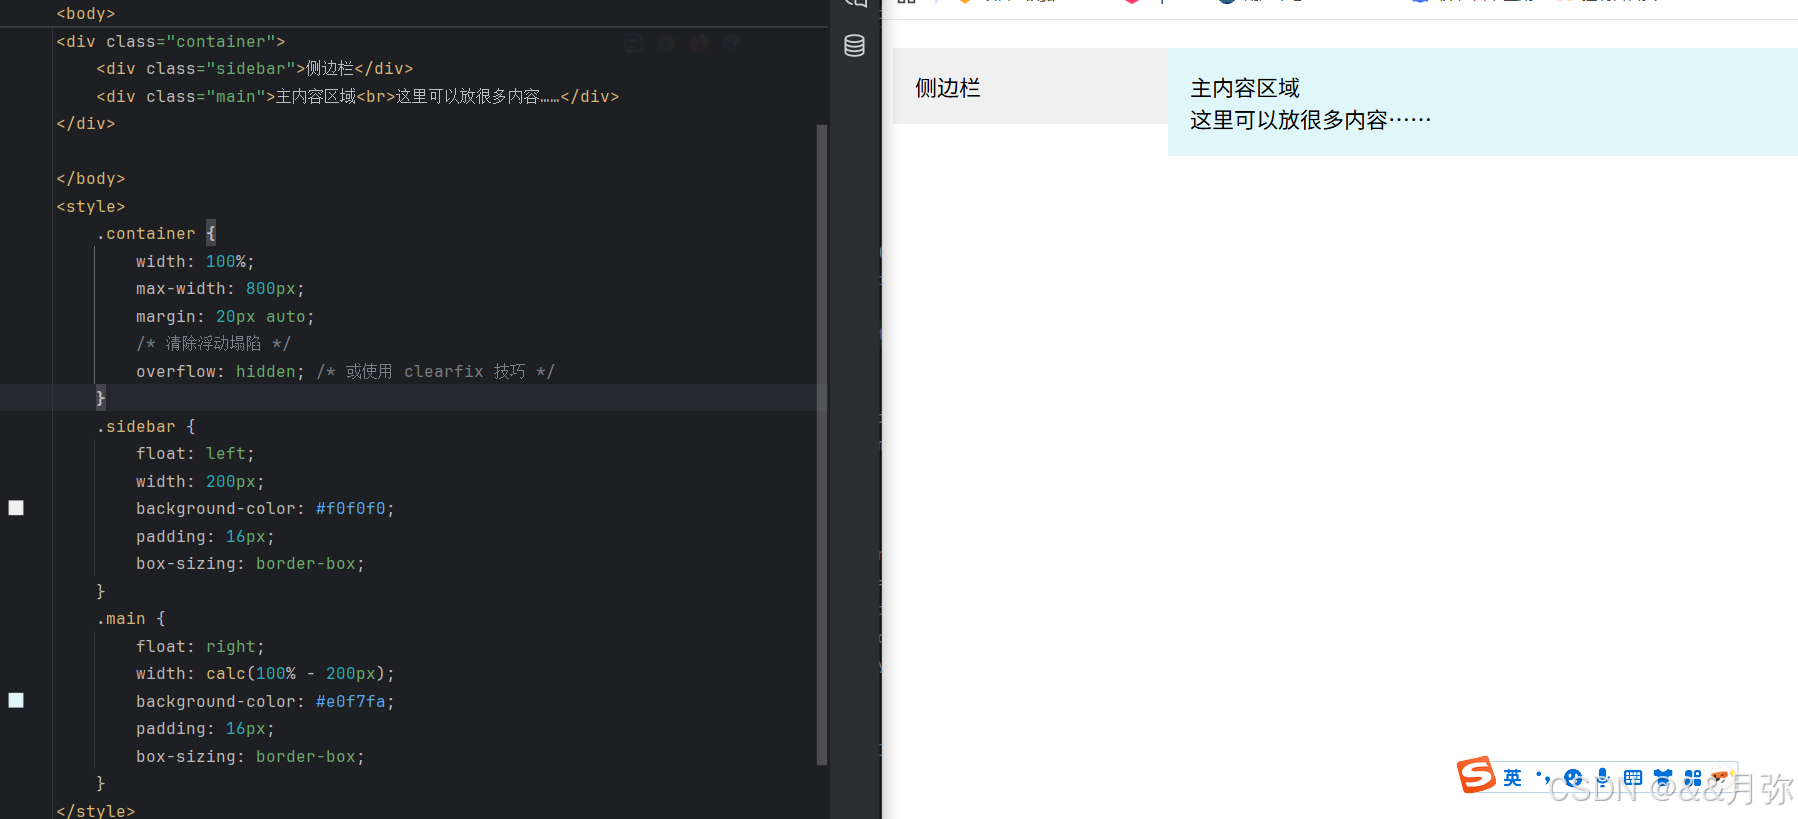Click the "overflow: hidden;" declaration
The width and height of the screenshot is (1798, 819).
(x=220, y=372)
